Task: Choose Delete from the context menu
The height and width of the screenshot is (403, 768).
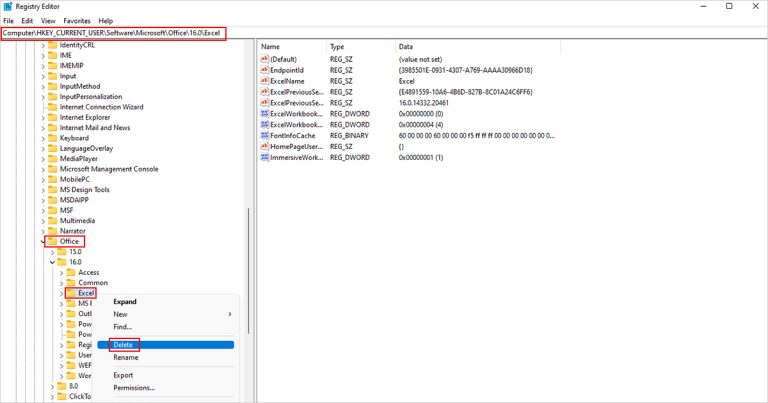Action: (x=123, y=344)
